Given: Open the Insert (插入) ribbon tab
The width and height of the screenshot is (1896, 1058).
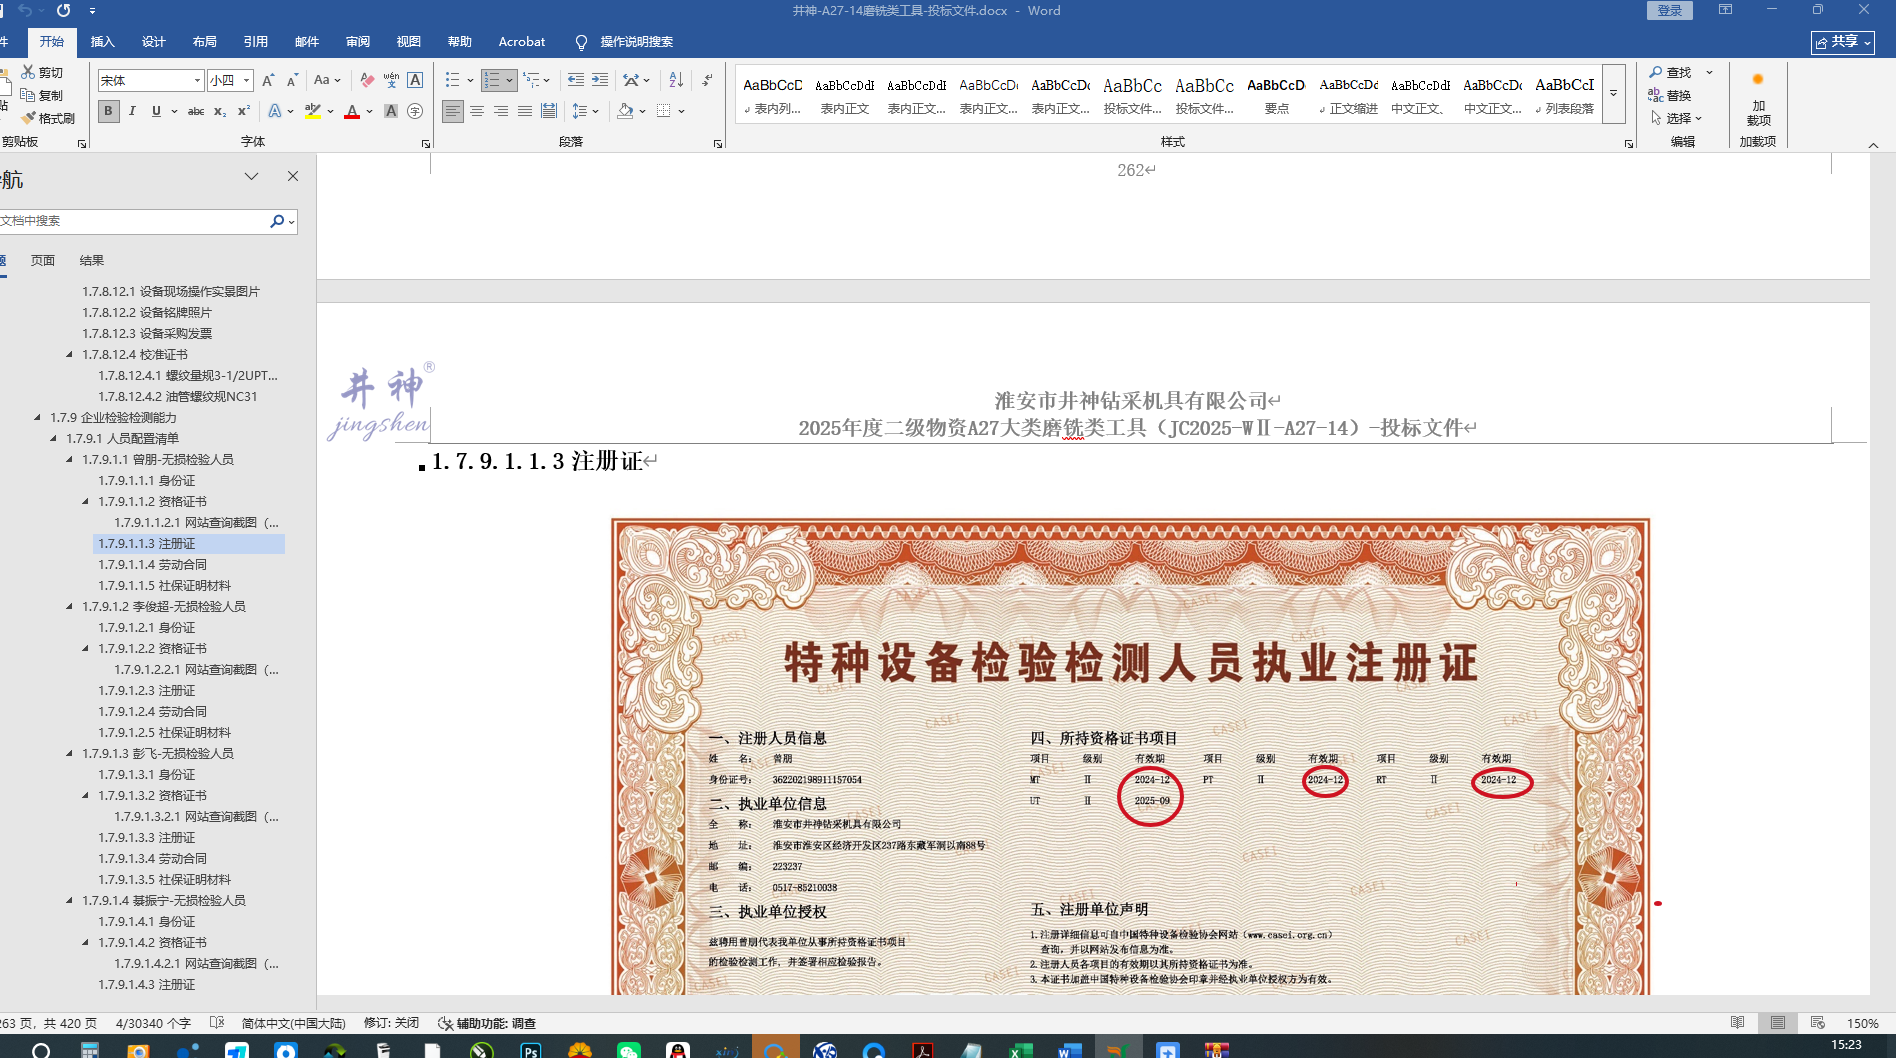Looking at the screenshot, I should [x=102, y=42].
